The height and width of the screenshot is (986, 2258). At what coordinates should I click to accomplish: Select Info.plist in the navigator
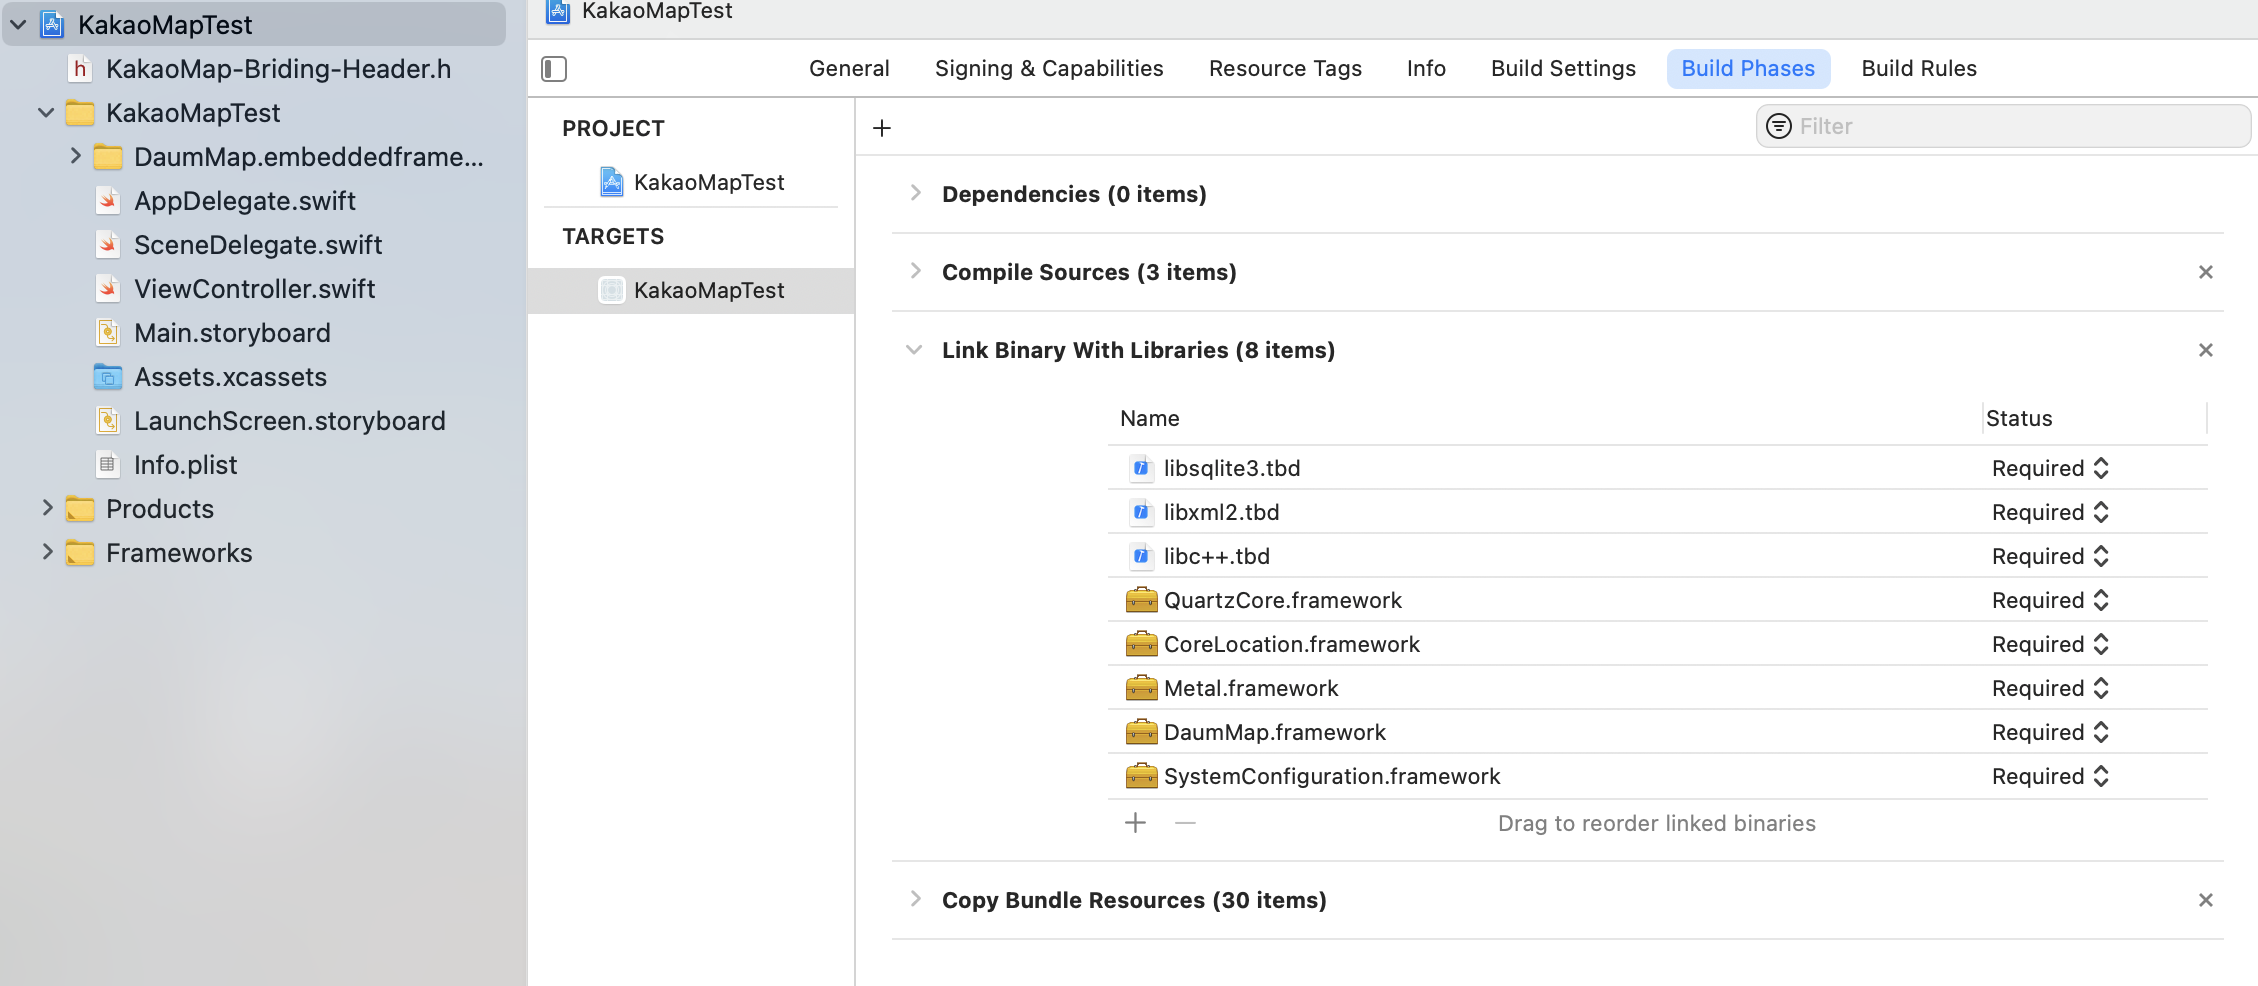(186, 465)
